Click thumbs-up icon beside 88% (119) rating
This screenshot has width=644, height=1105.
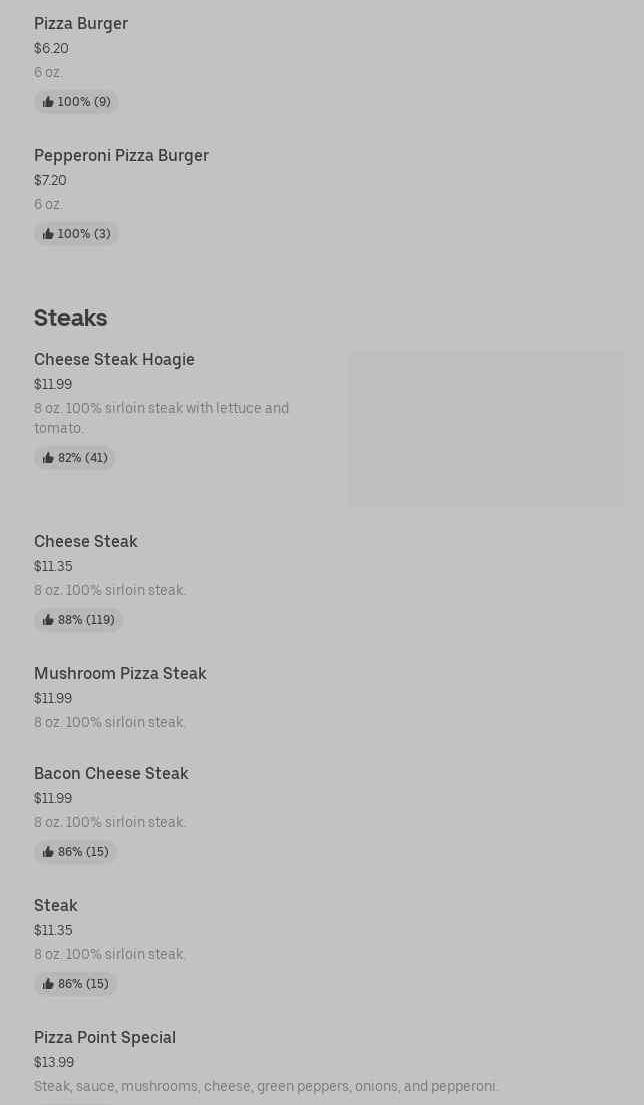click(x=48, y=620)
